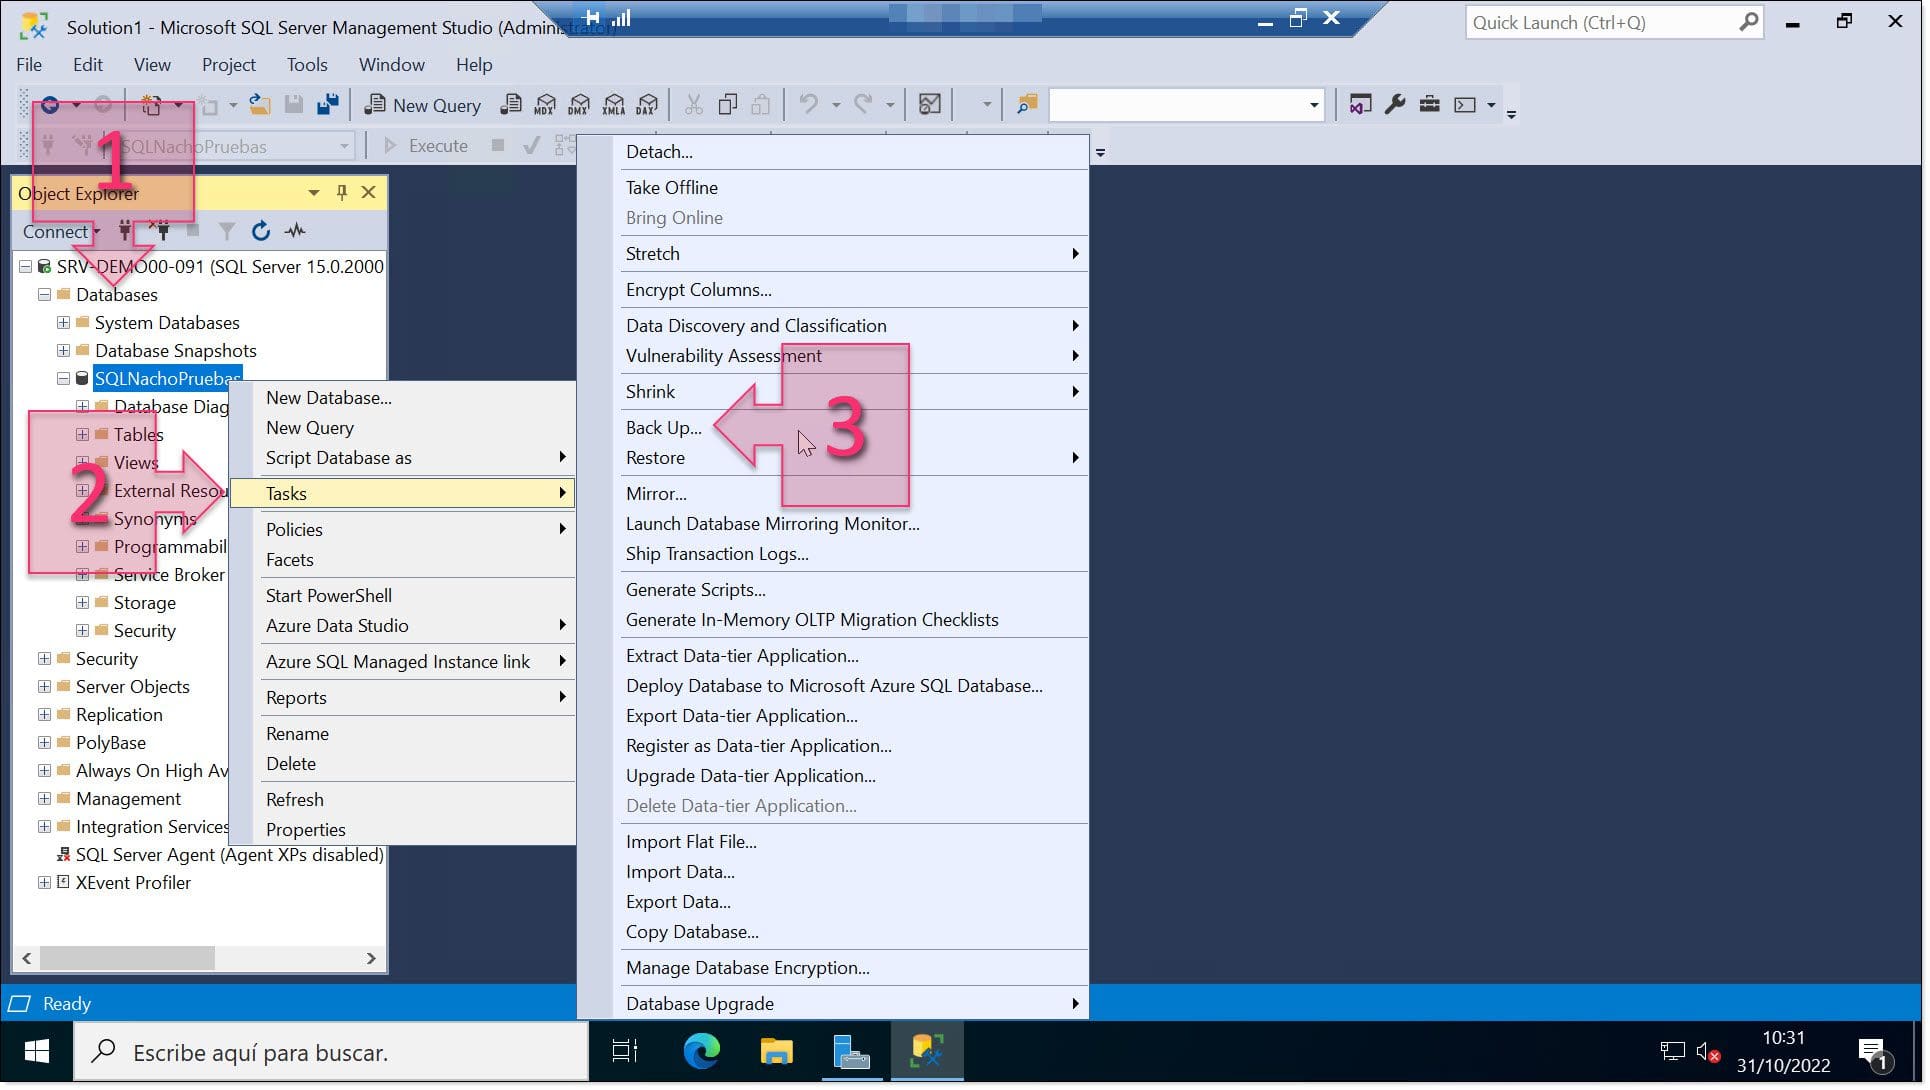Click the Open File folder icon
Image resolution: width=1930 pixels, height=1090 pixels.
pyautogui.click(x=260, y=104)
